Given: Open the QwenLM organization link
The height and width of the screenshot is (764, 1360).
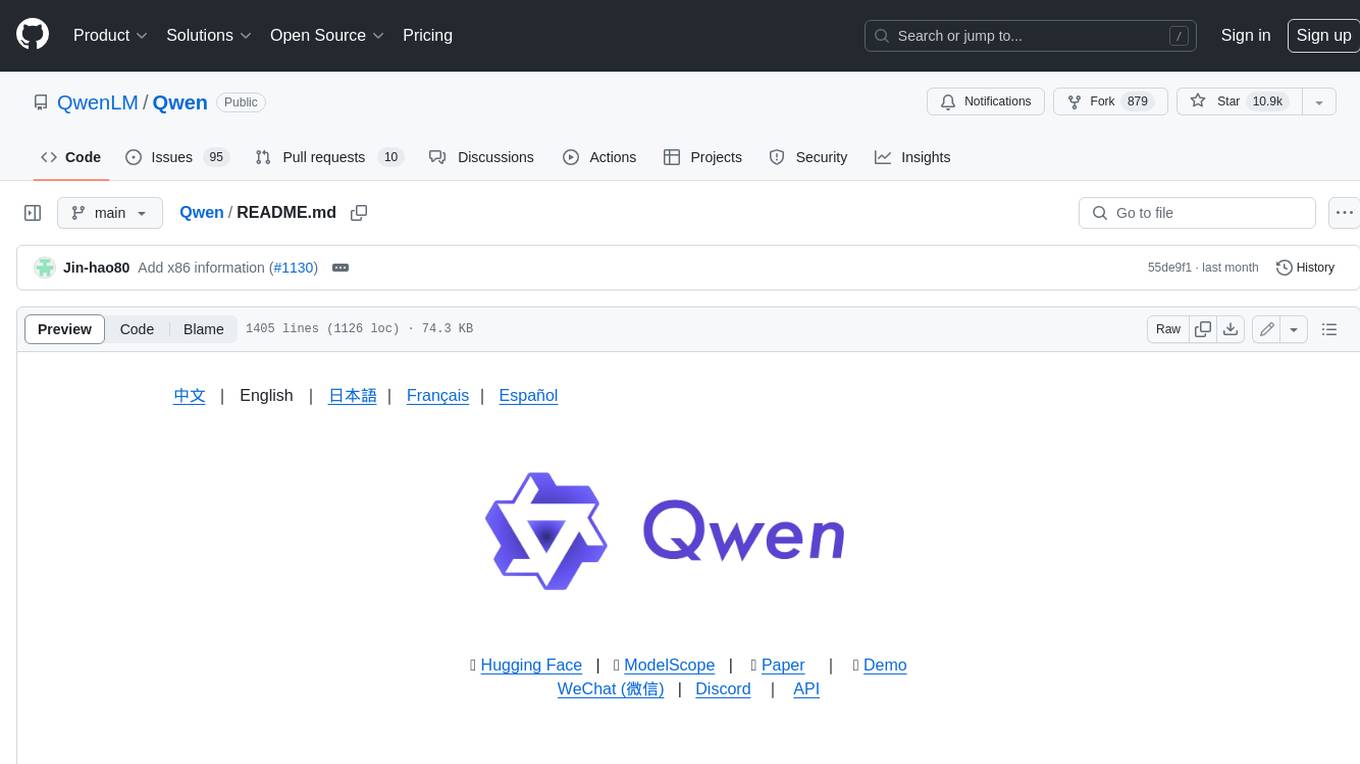Looking at the screenshot, I should (98, 102).
